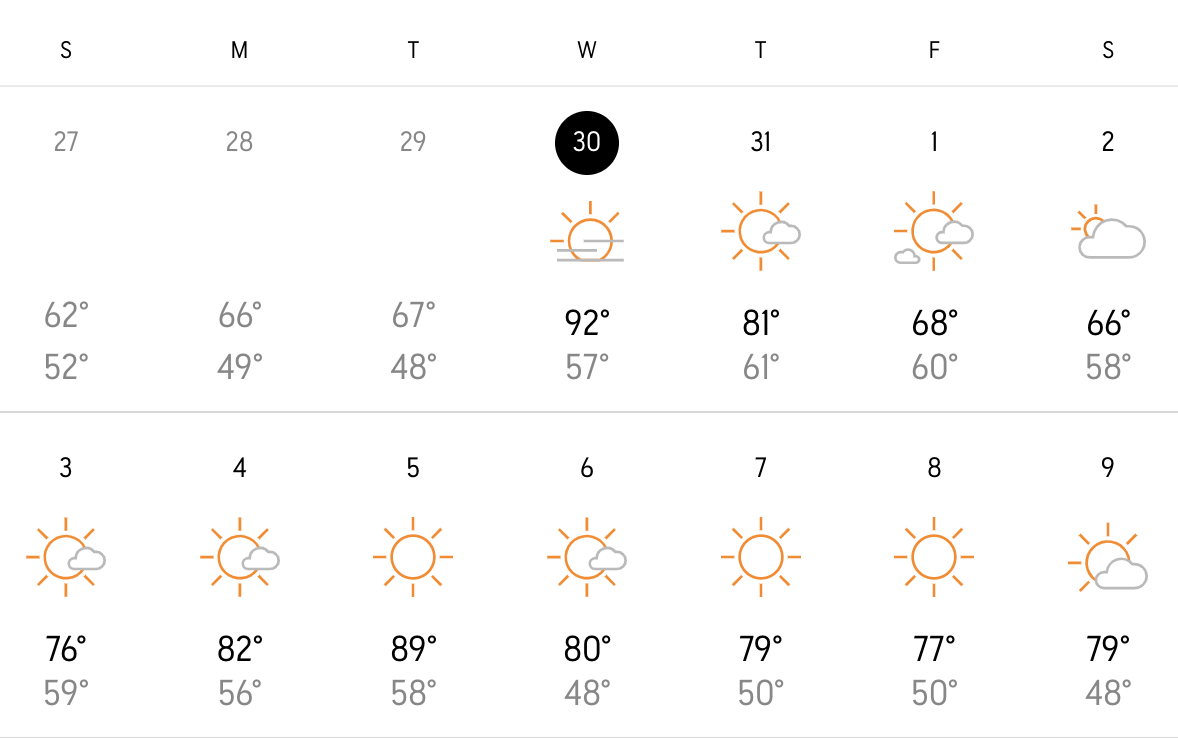1178x738 pixels.
Task: Click the F weekday column header
Action: [934, 50]
